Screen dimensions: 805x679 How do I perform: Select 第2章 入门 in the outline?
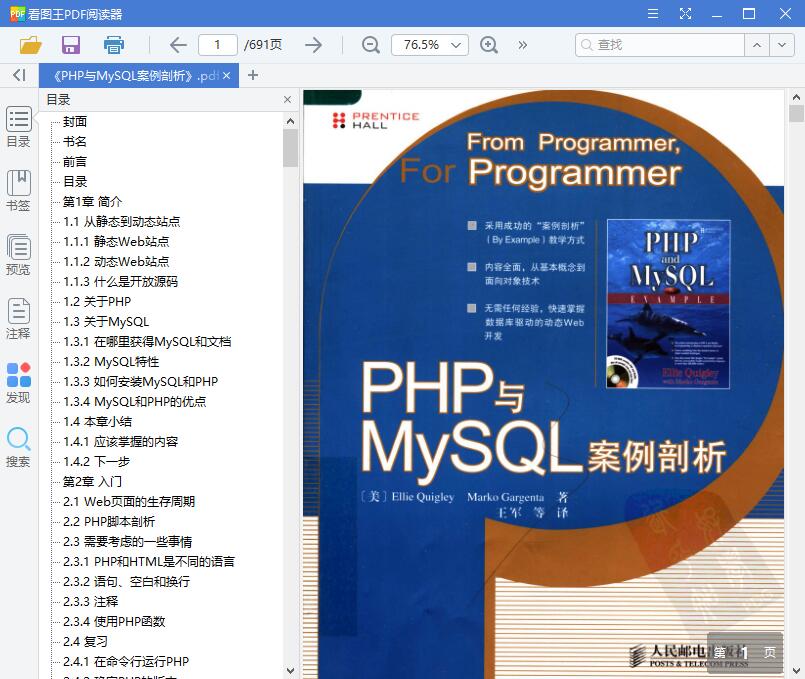[x=92, y=482]
